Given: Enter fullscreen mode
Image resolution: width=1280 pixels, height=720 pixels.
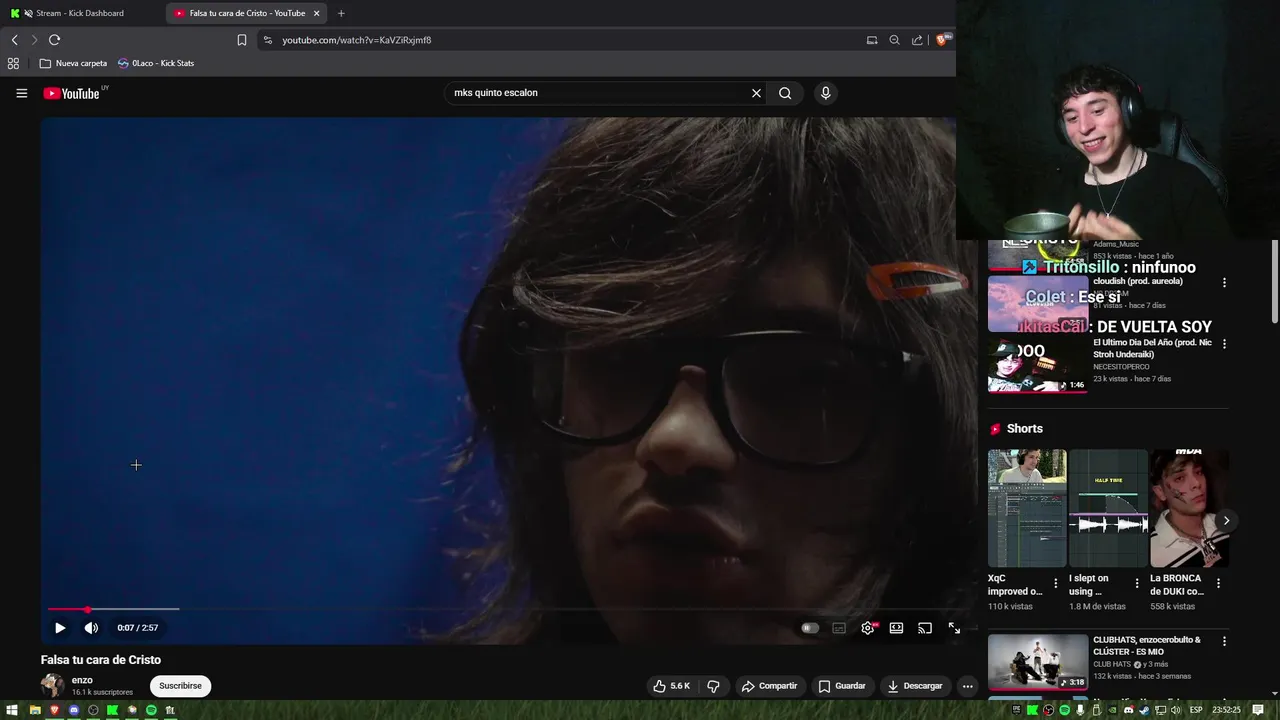Looking at the screenshot, I should [x=954, y=628].
